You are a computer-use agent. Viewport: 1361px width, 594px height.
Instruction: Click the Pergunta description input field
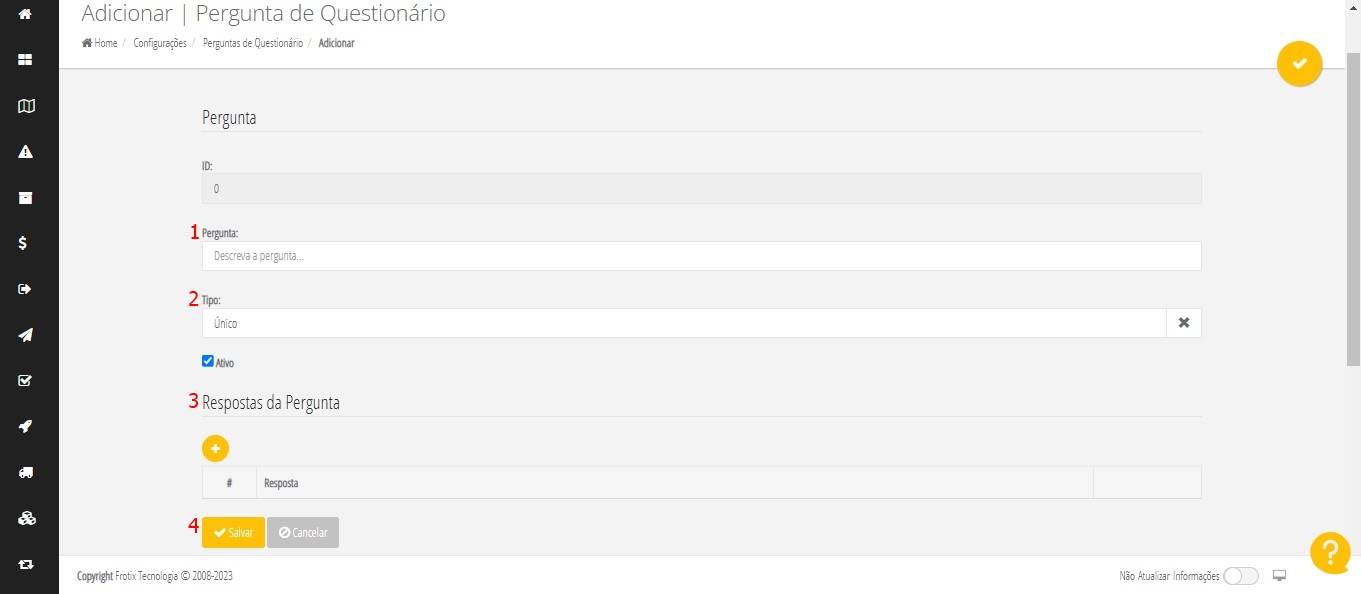pos(700,256)
